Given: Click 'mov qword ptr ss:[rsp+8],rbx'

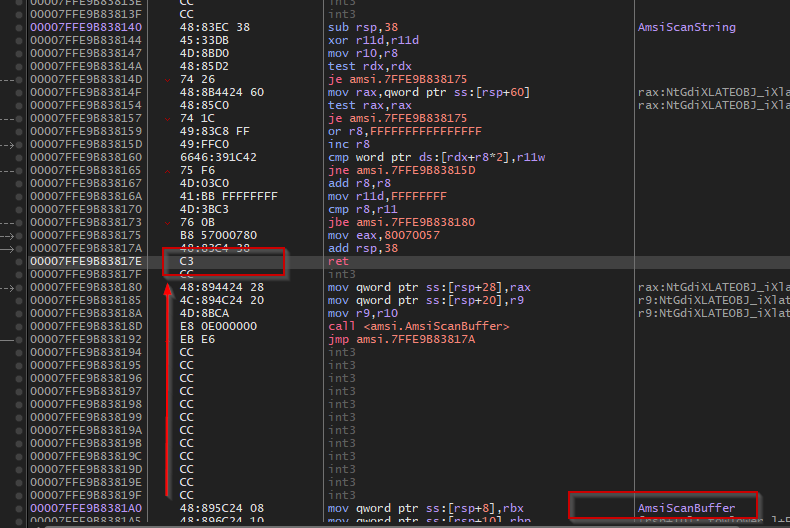Looking at the screenshot, I should click(426, 508).
